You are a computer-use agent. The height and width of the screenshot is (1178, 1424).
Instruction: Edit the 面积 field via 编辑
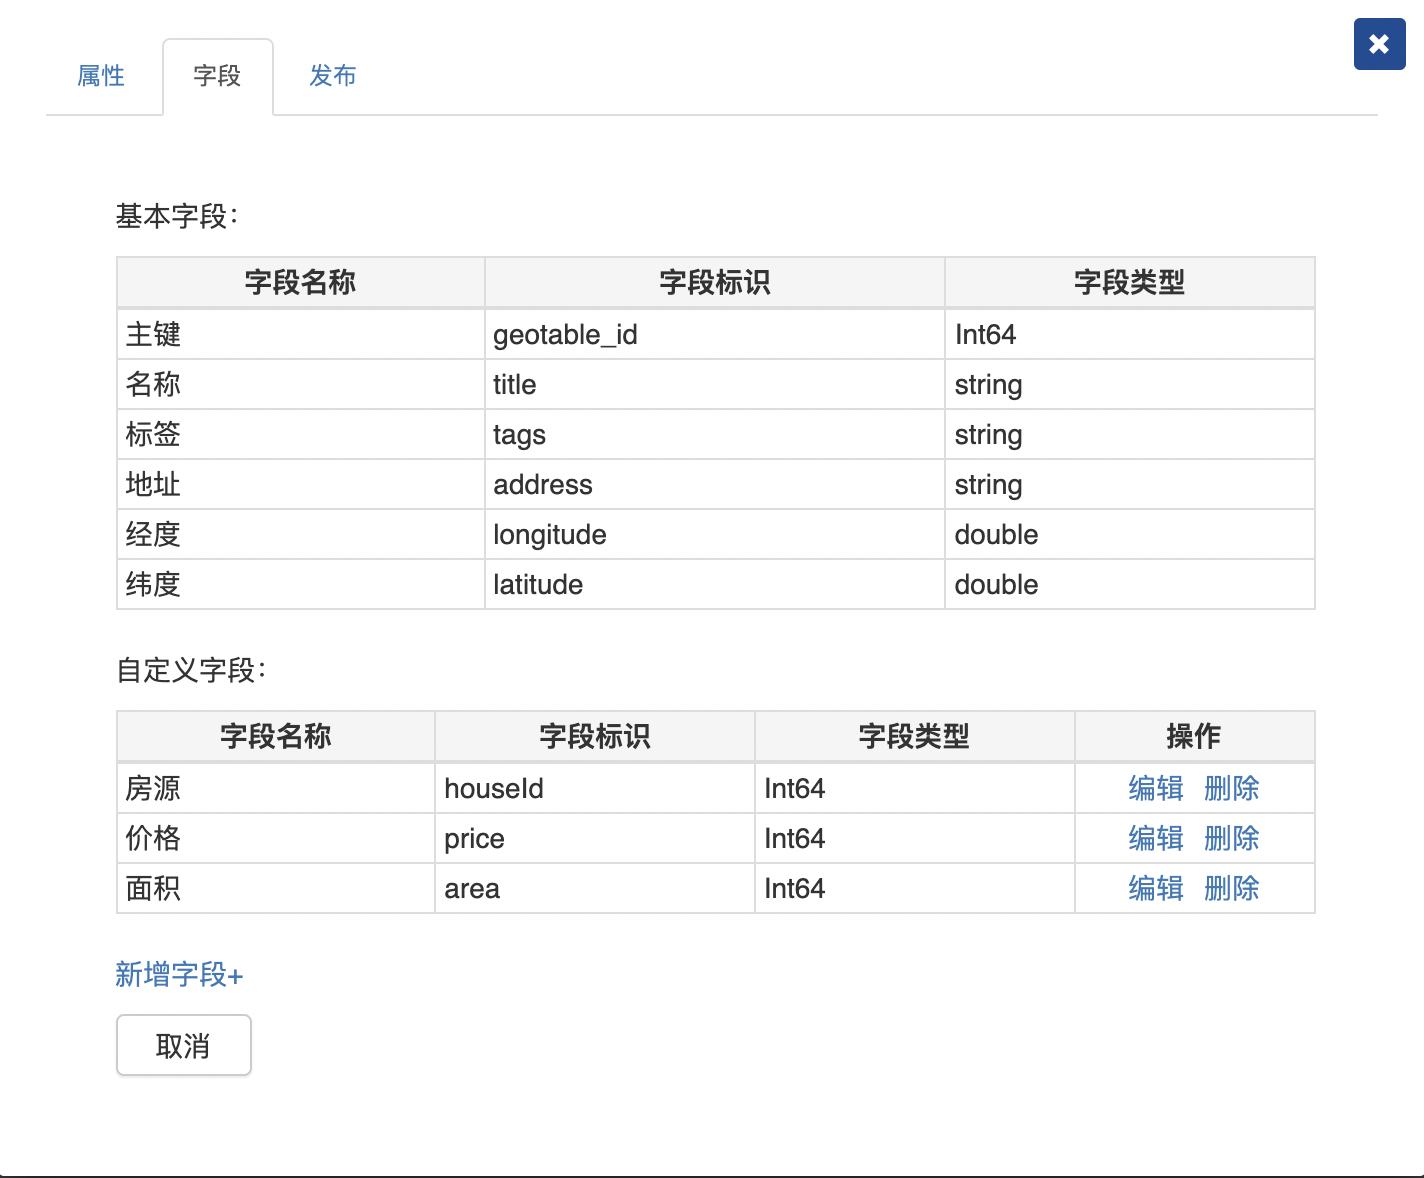(x=1156, y=888)
